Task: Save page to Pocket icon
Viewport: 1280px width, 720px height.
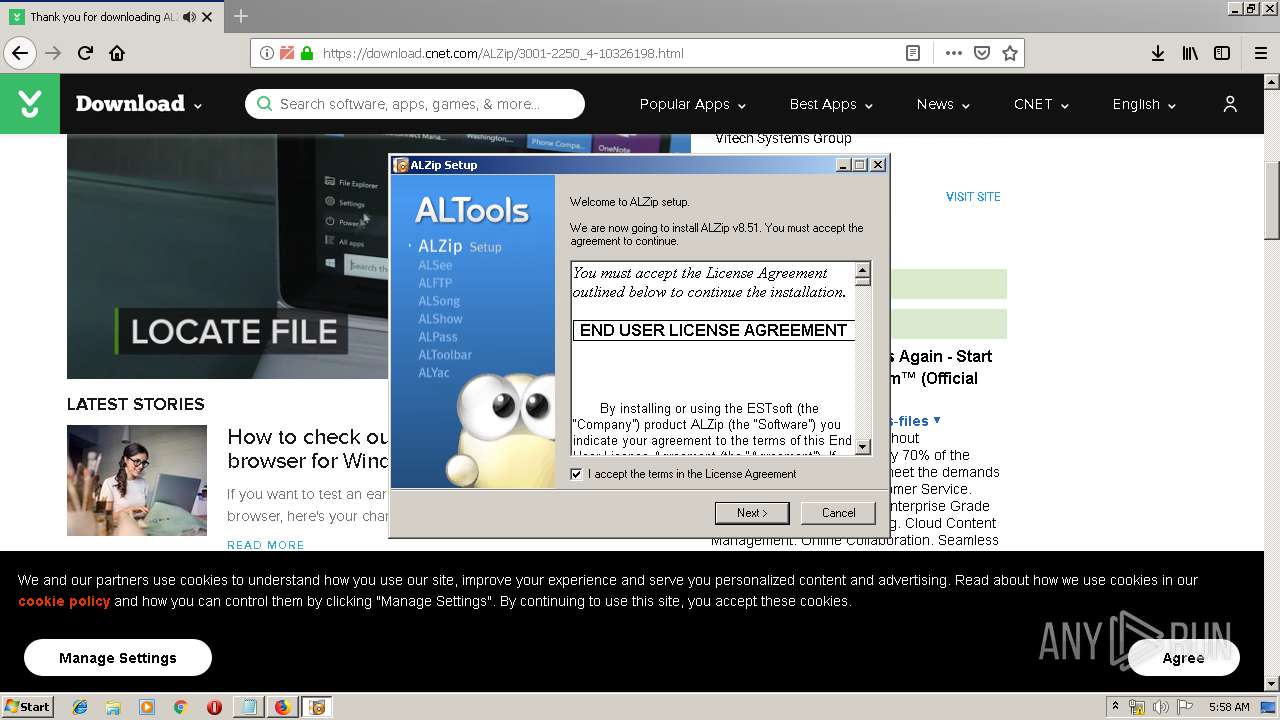Action: pos(982,53)
